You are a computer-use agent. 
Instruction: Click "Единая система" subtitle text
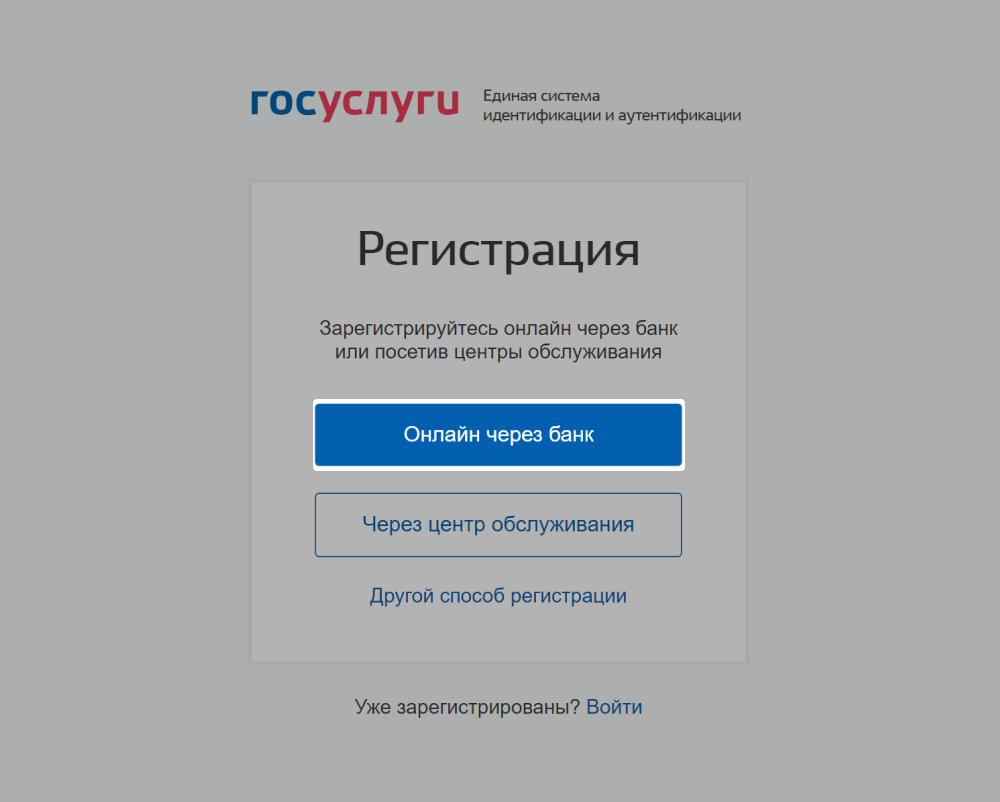[541, 96]
